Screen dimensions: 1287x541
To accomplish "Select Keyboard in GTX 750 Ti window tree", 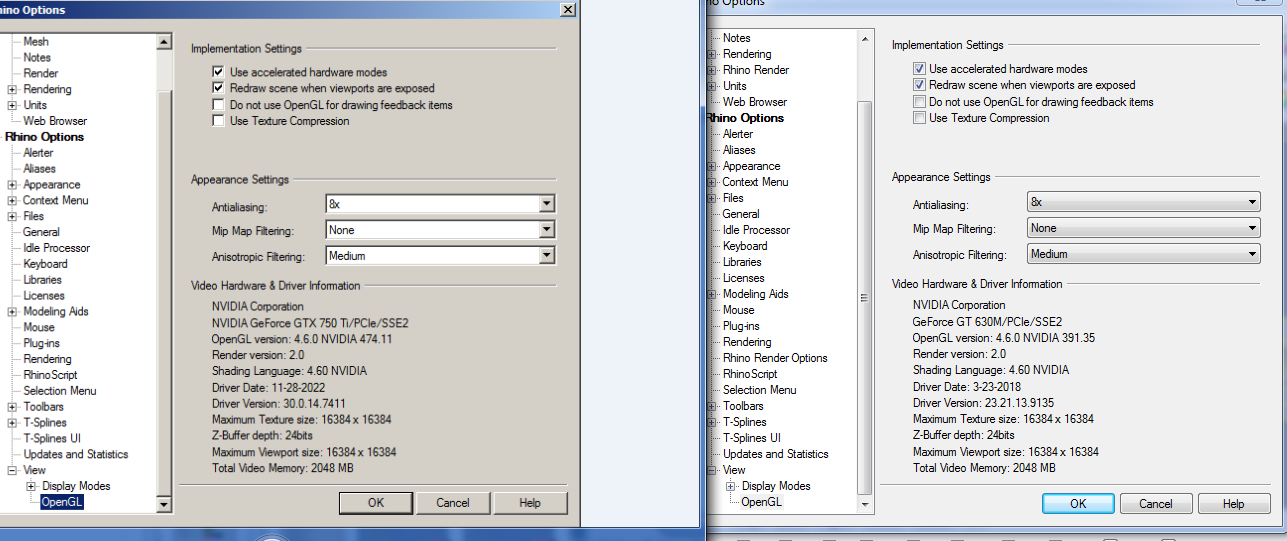I will click(x=45, y=264).
